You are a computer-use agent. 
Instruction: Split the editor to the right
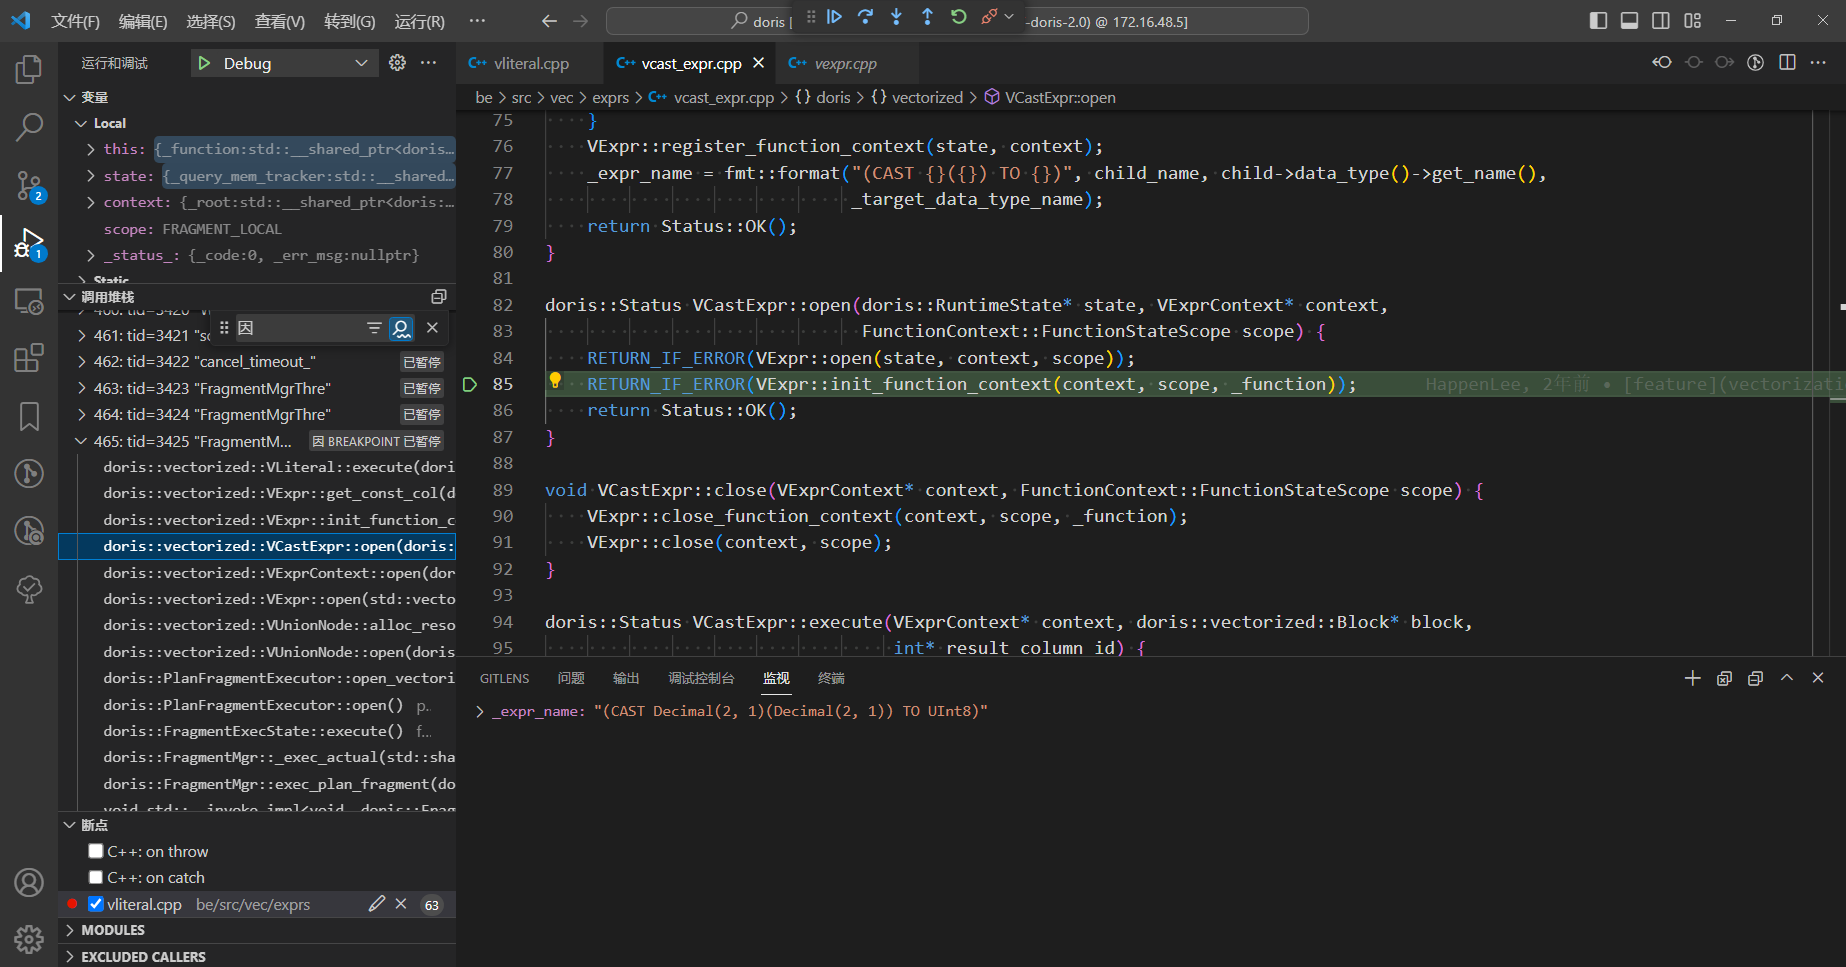[1787, 63]
